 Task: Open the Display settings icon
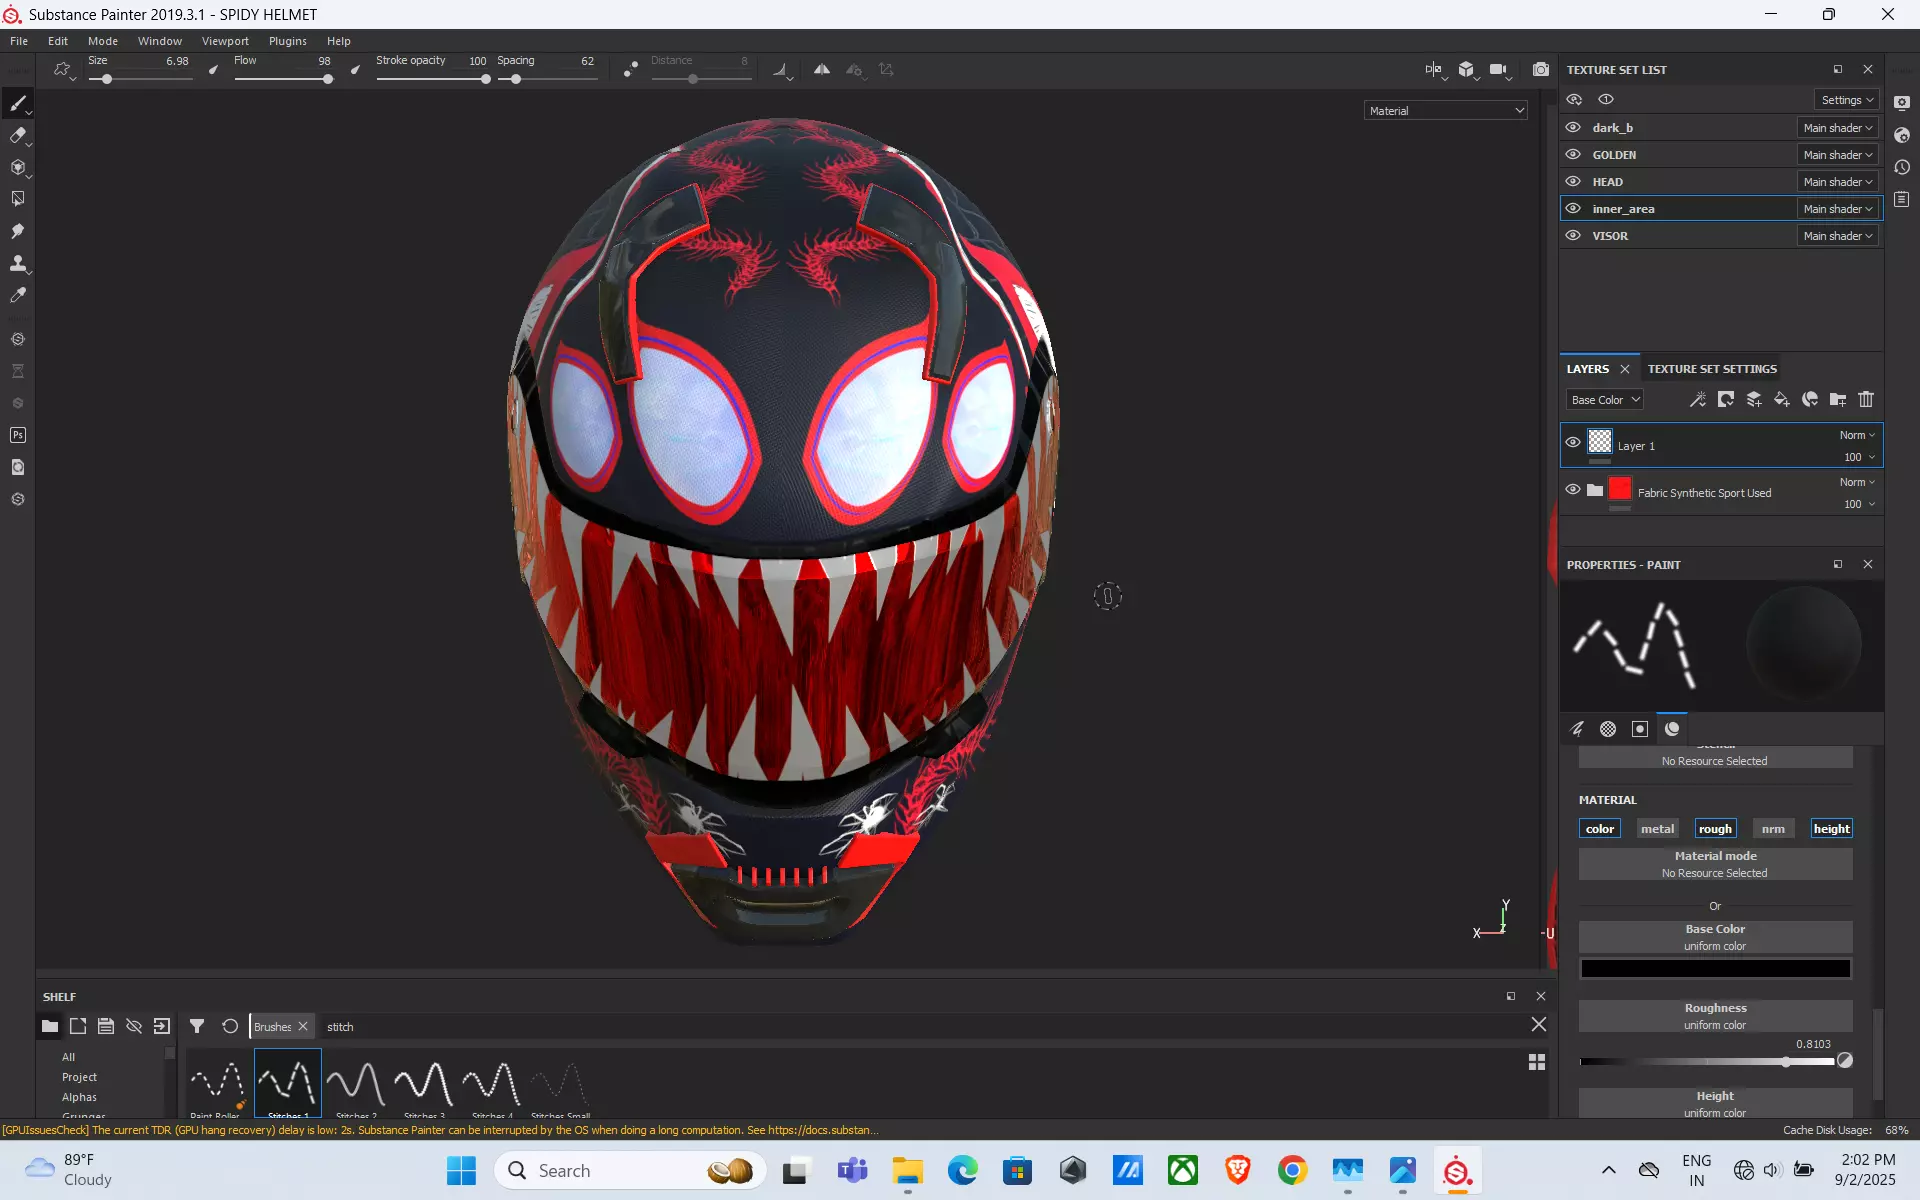tap(1902, 103)
